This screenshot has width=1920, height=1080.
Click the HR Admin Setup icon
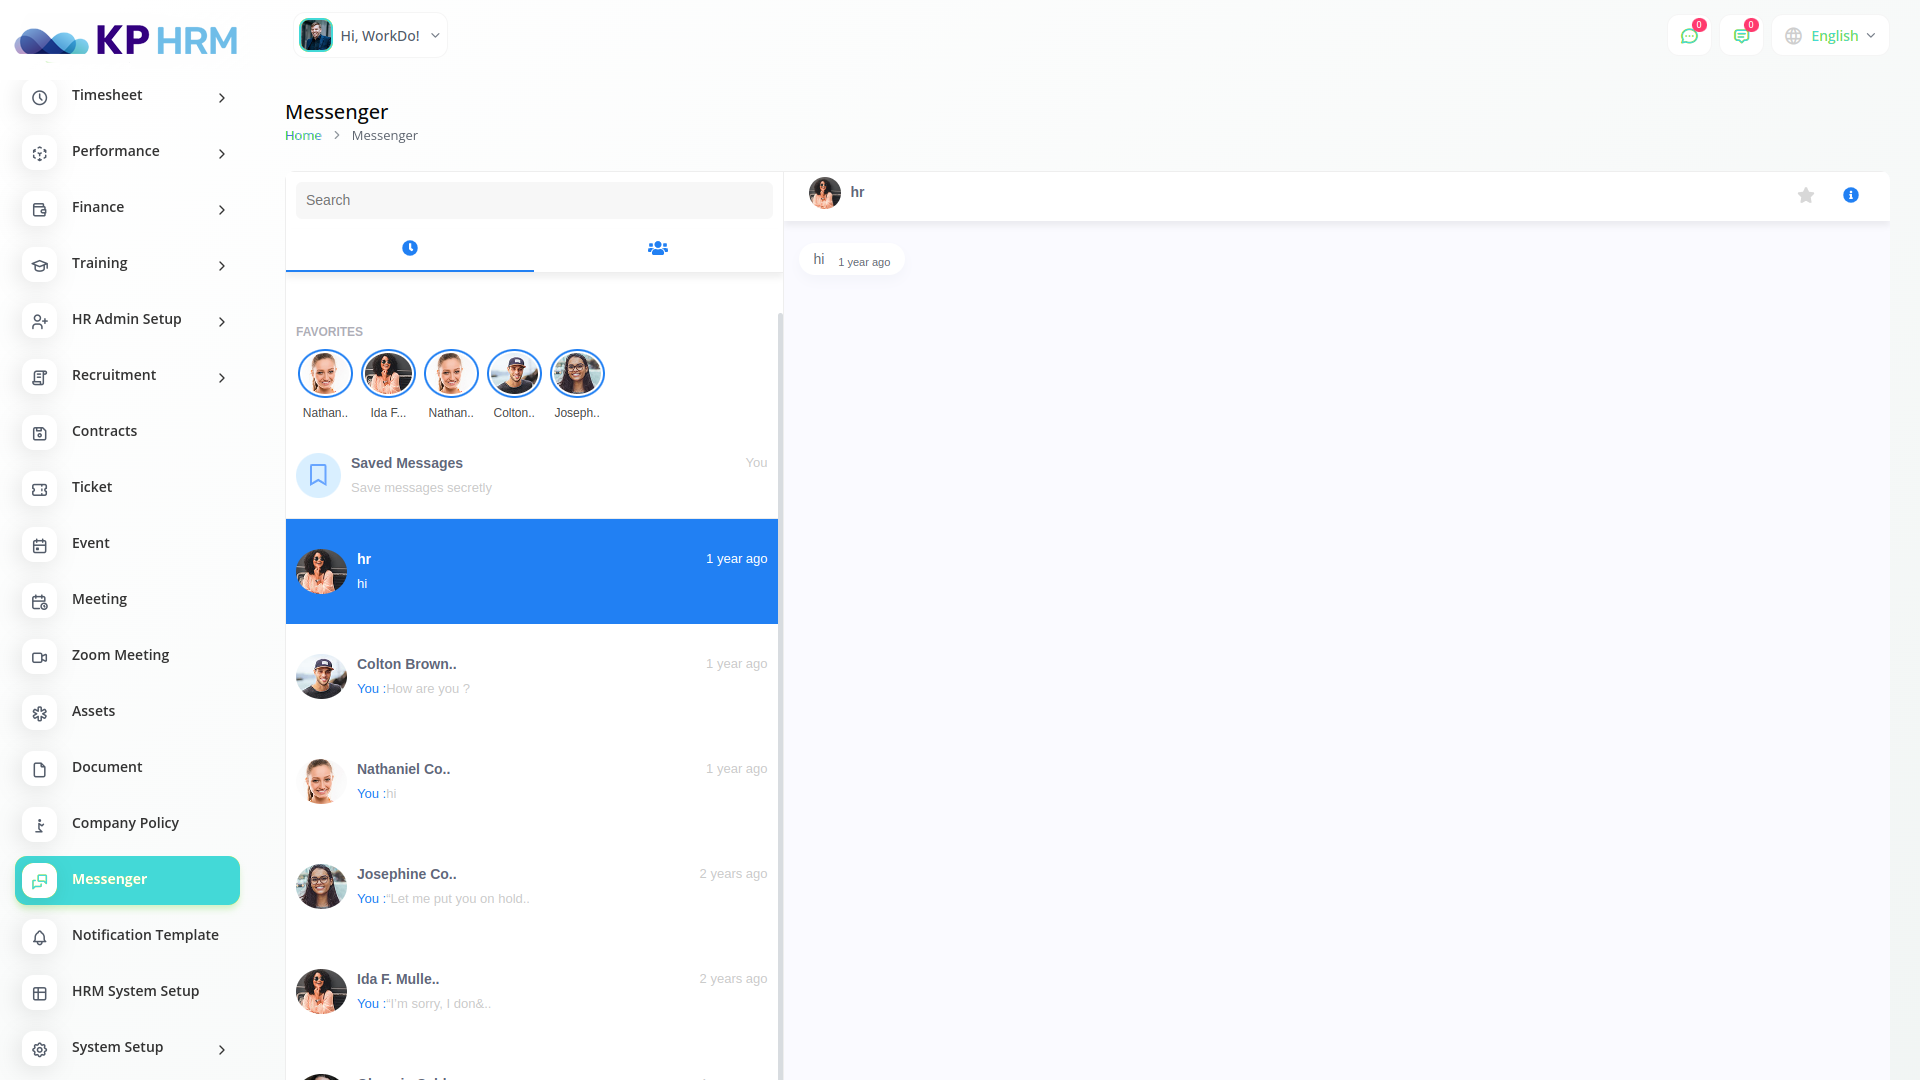click(x=40, y=322)
